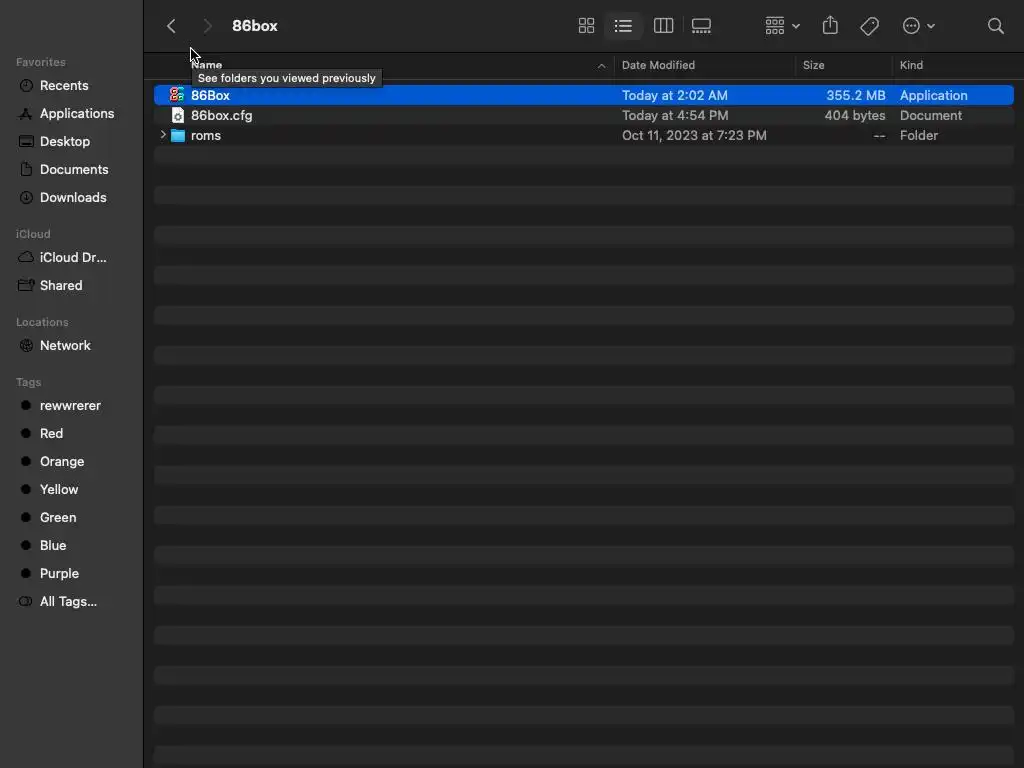Image resolution: width=1024 pixels, height=768 pixels.
Task: Toggle sort direction arrow in Name column
Action: point(601,66)
